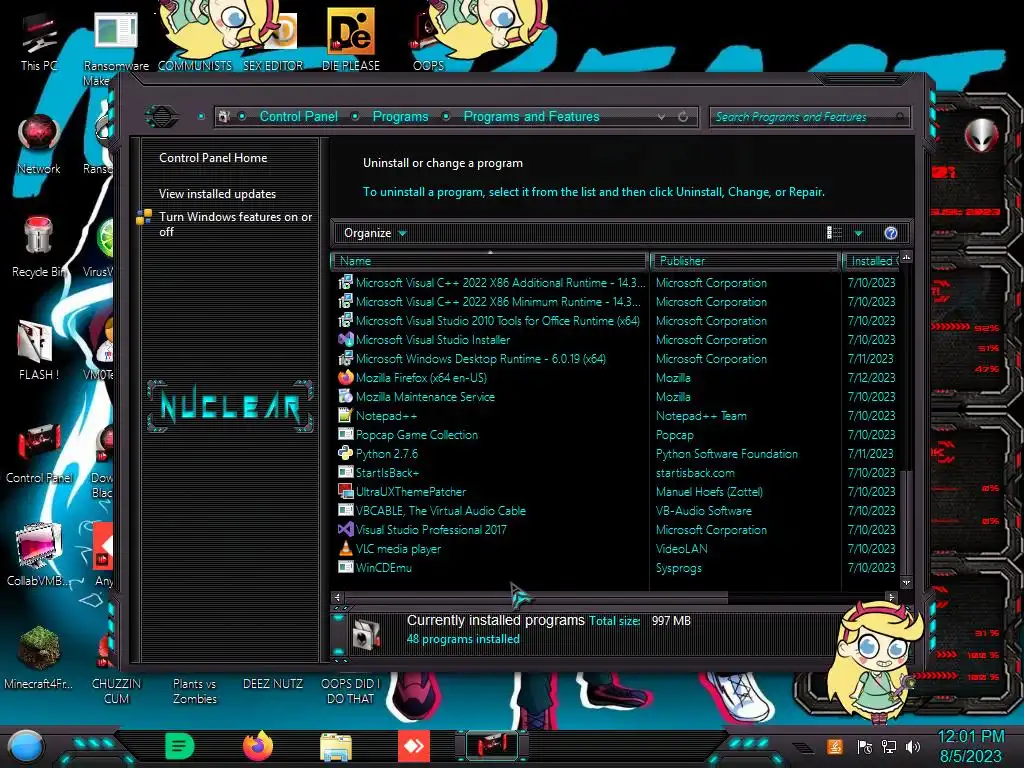
Task: Sort list by Name column header
Action: [489, 261]
